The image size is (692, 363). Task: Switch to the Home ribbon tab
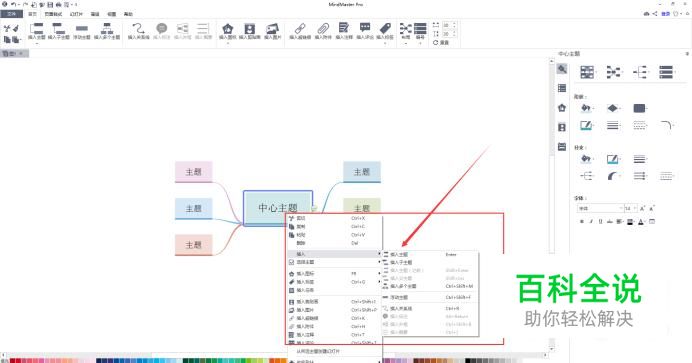tap(32, 14)
